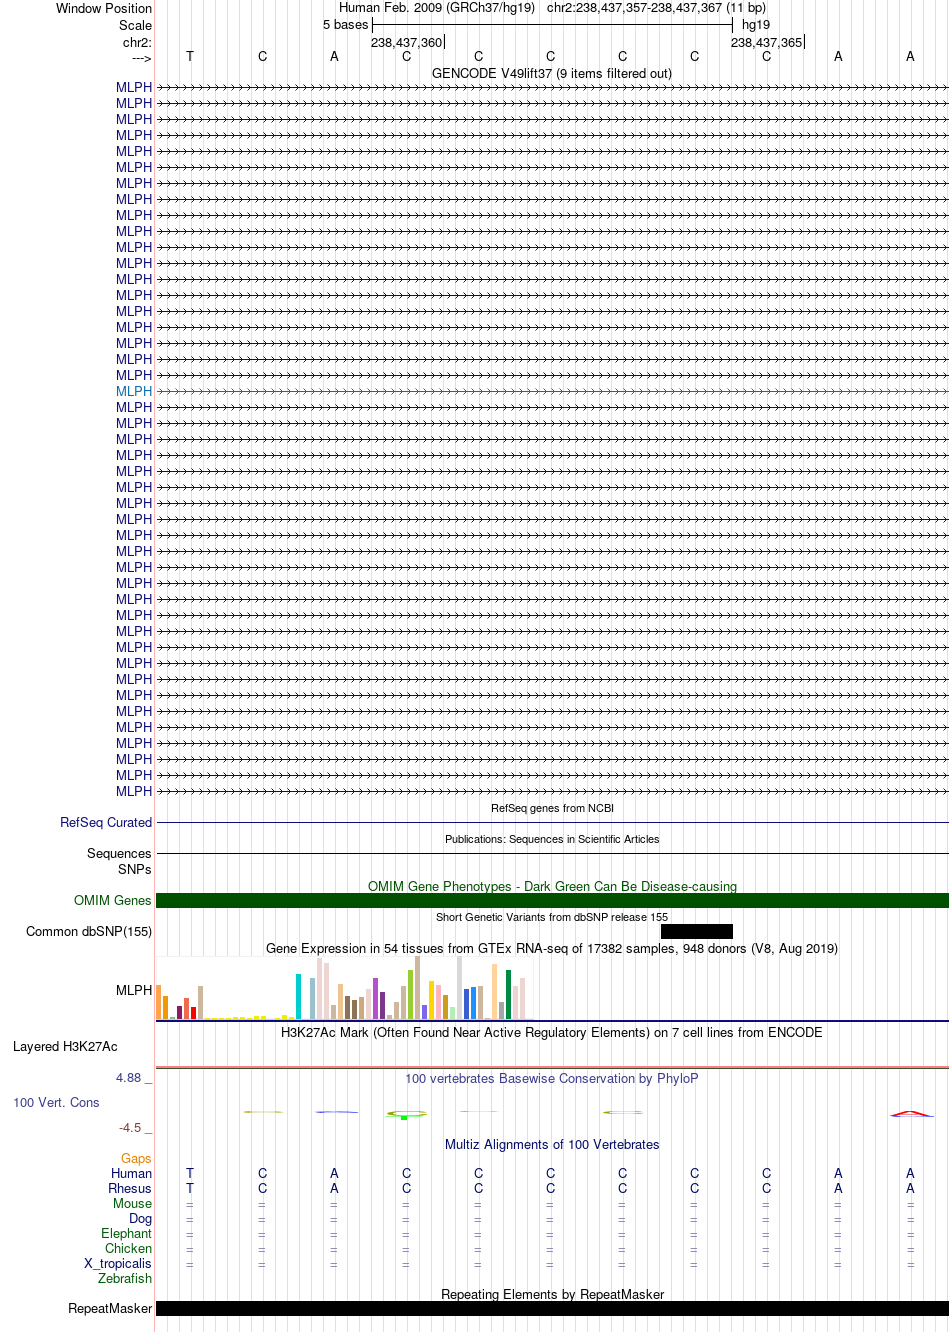The height and width of the screenshot is (1332, 950).
Task: Click the Window Position label
Action: click(104, 9)
